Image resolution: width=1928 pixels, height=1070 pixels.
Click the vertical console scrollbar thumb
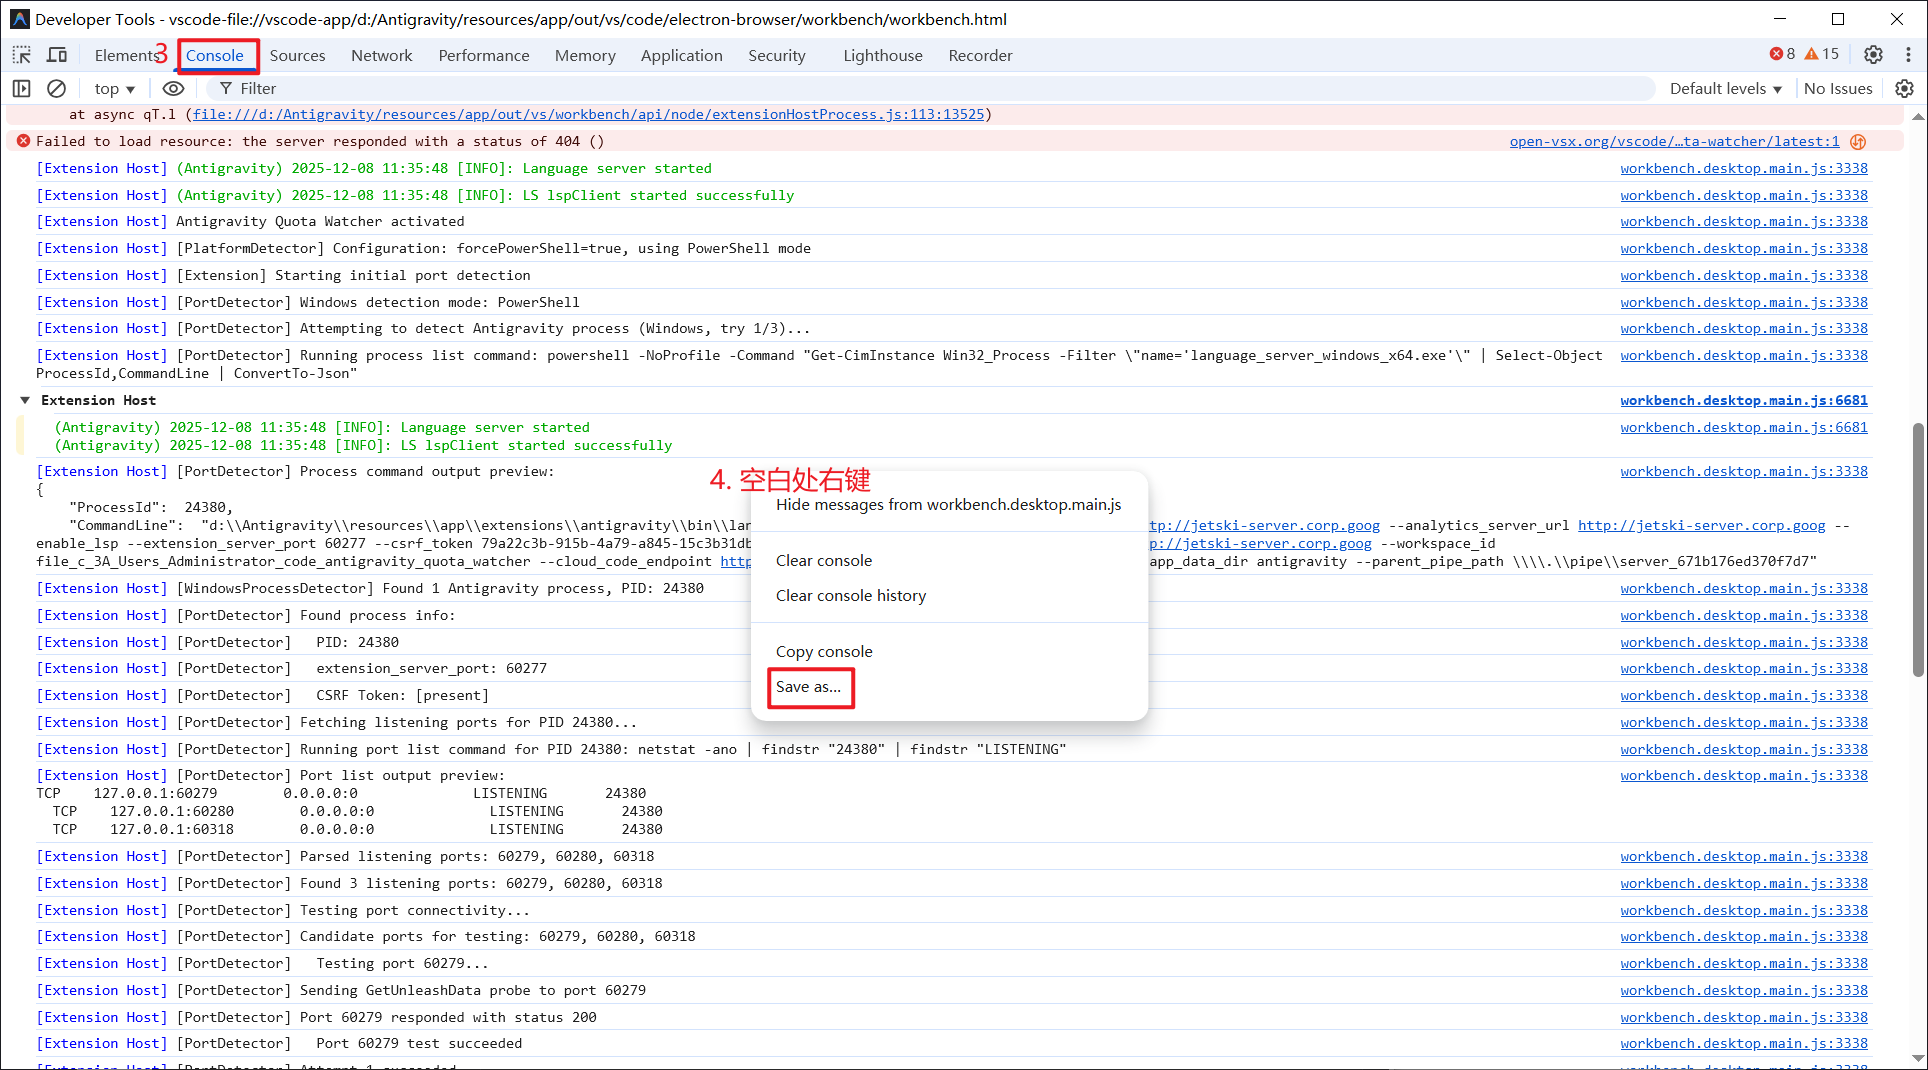click(x=1918, y=550)
